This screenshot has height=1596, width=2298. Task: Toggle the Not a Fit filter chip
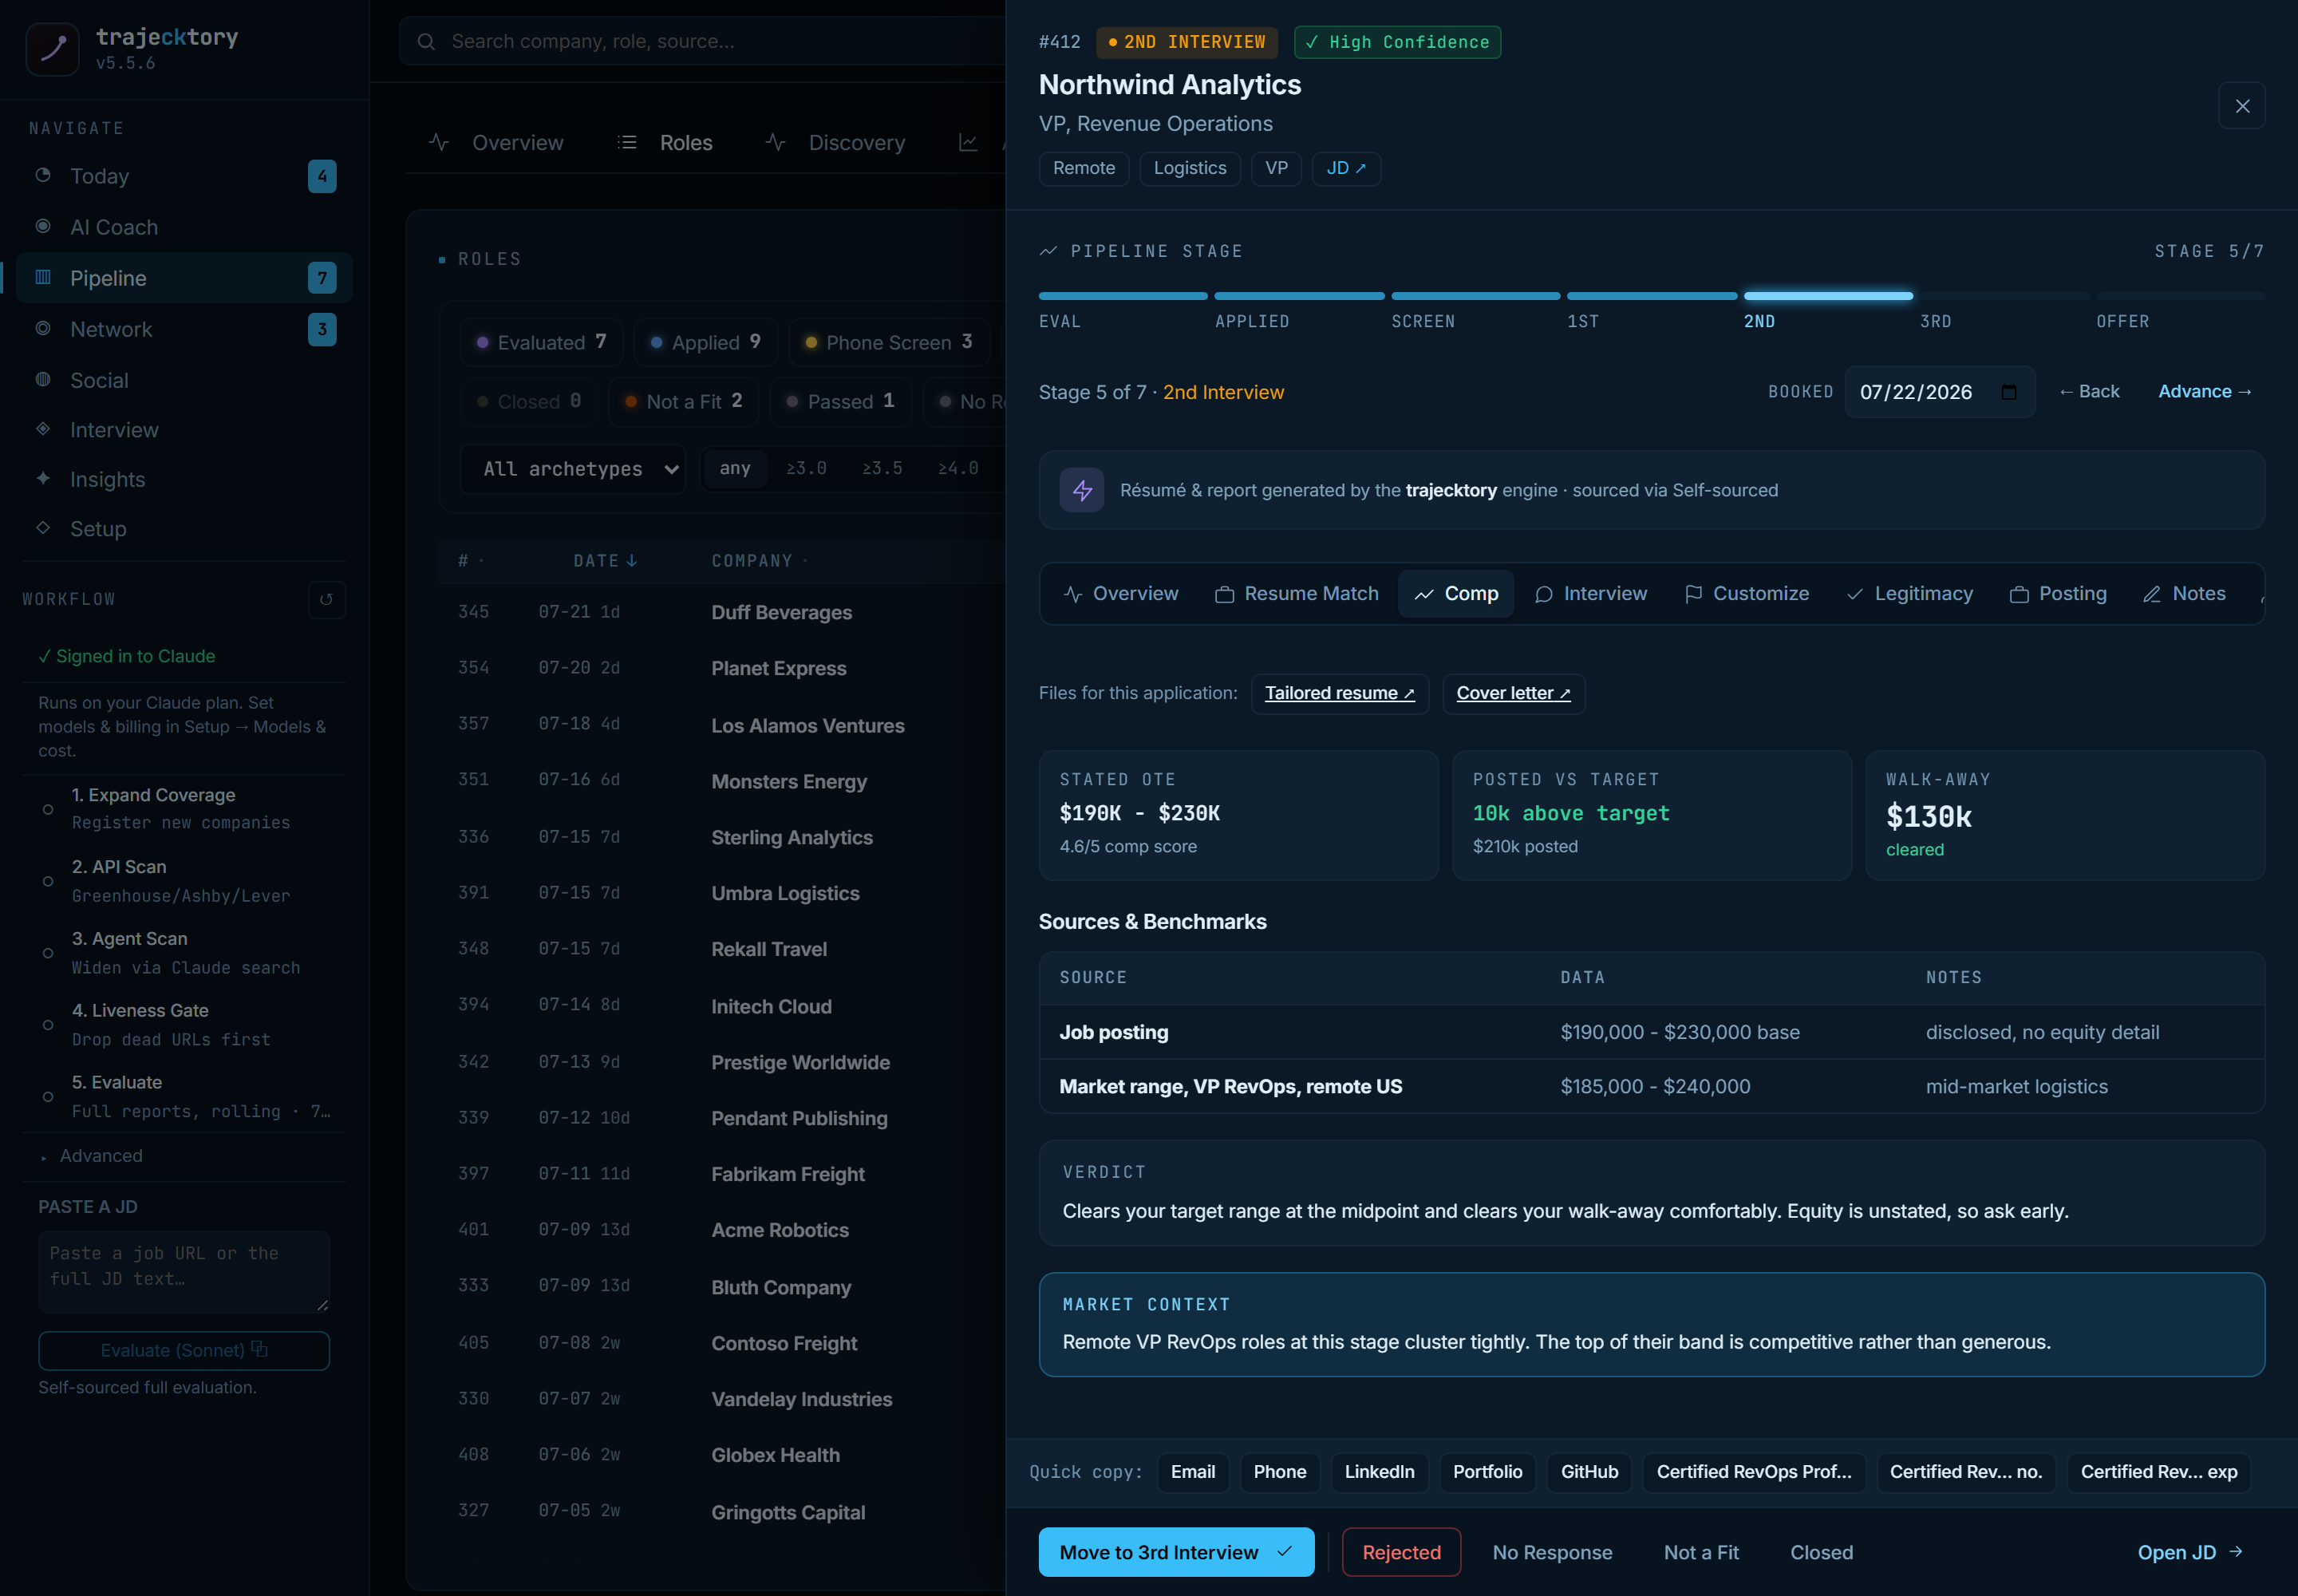click(x=683, y=401)
